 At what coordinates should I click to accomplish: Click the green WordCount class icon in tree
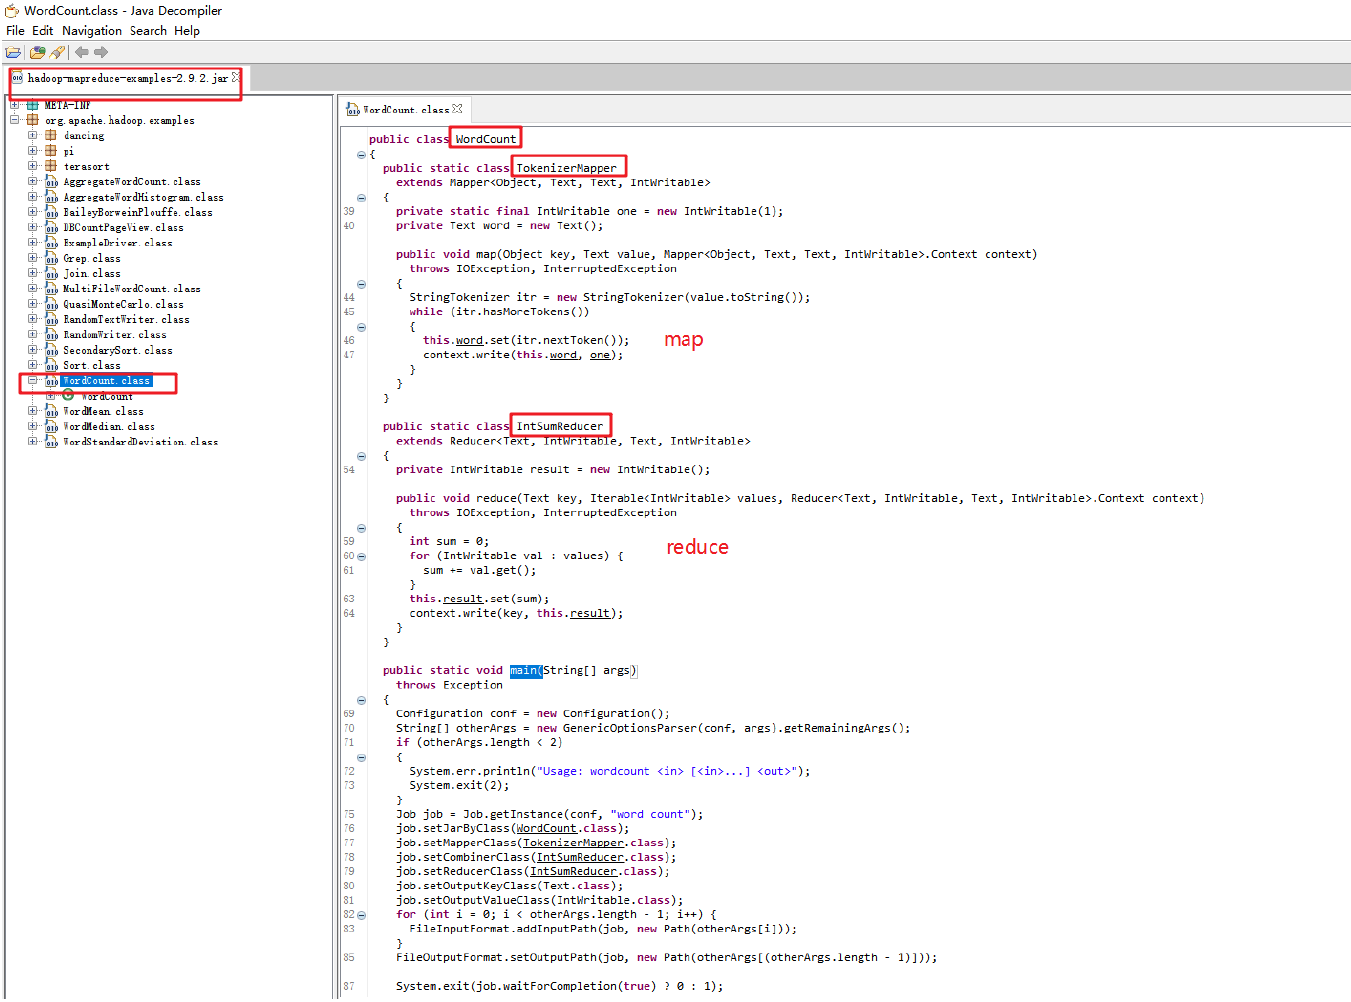(x=68, y=396)
